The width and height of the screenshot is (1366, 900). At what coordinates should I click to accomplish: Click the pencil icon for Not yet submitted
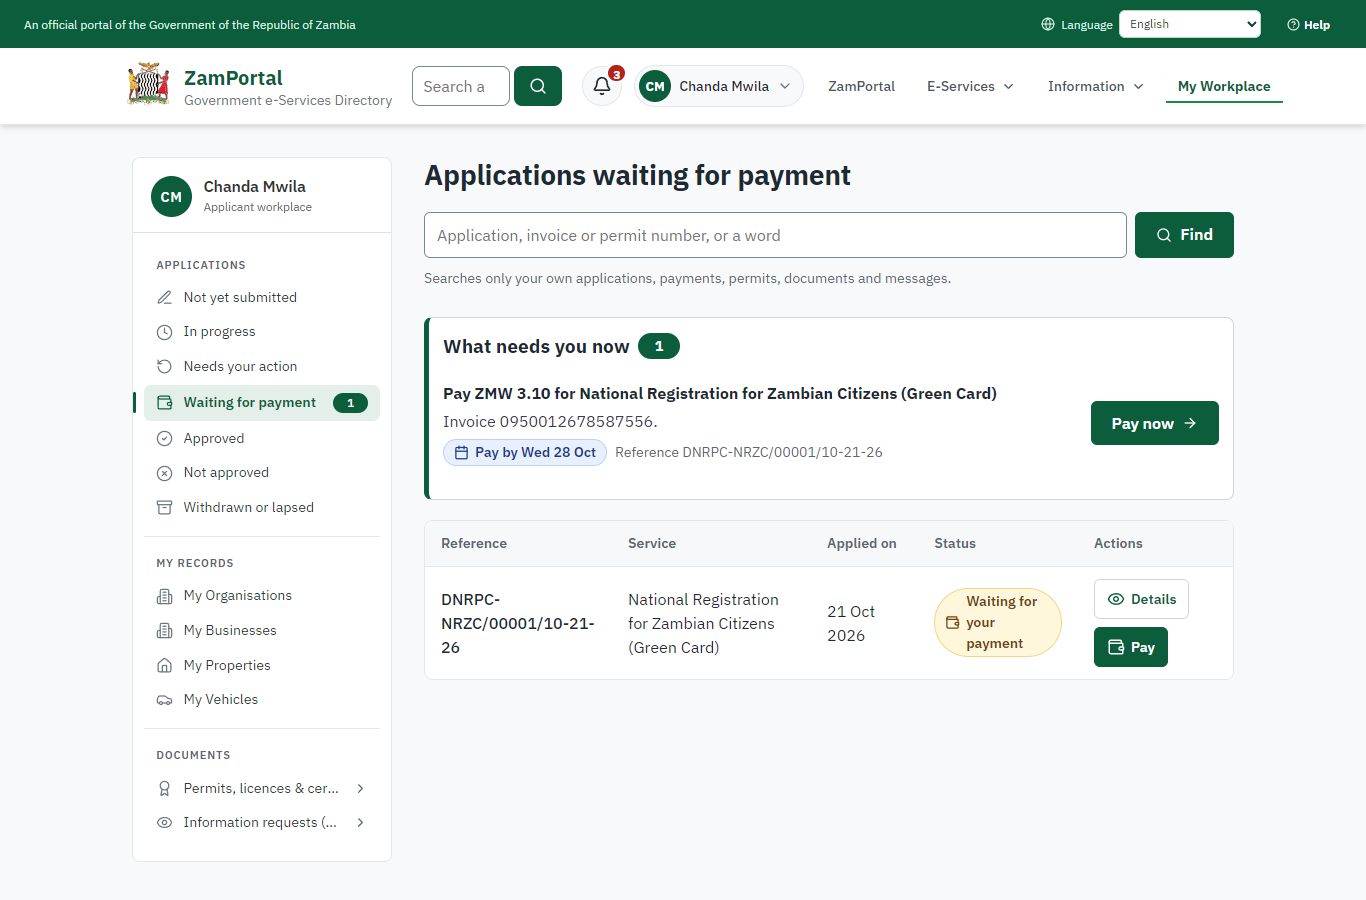pyautogui.click(x=165, y=297)
